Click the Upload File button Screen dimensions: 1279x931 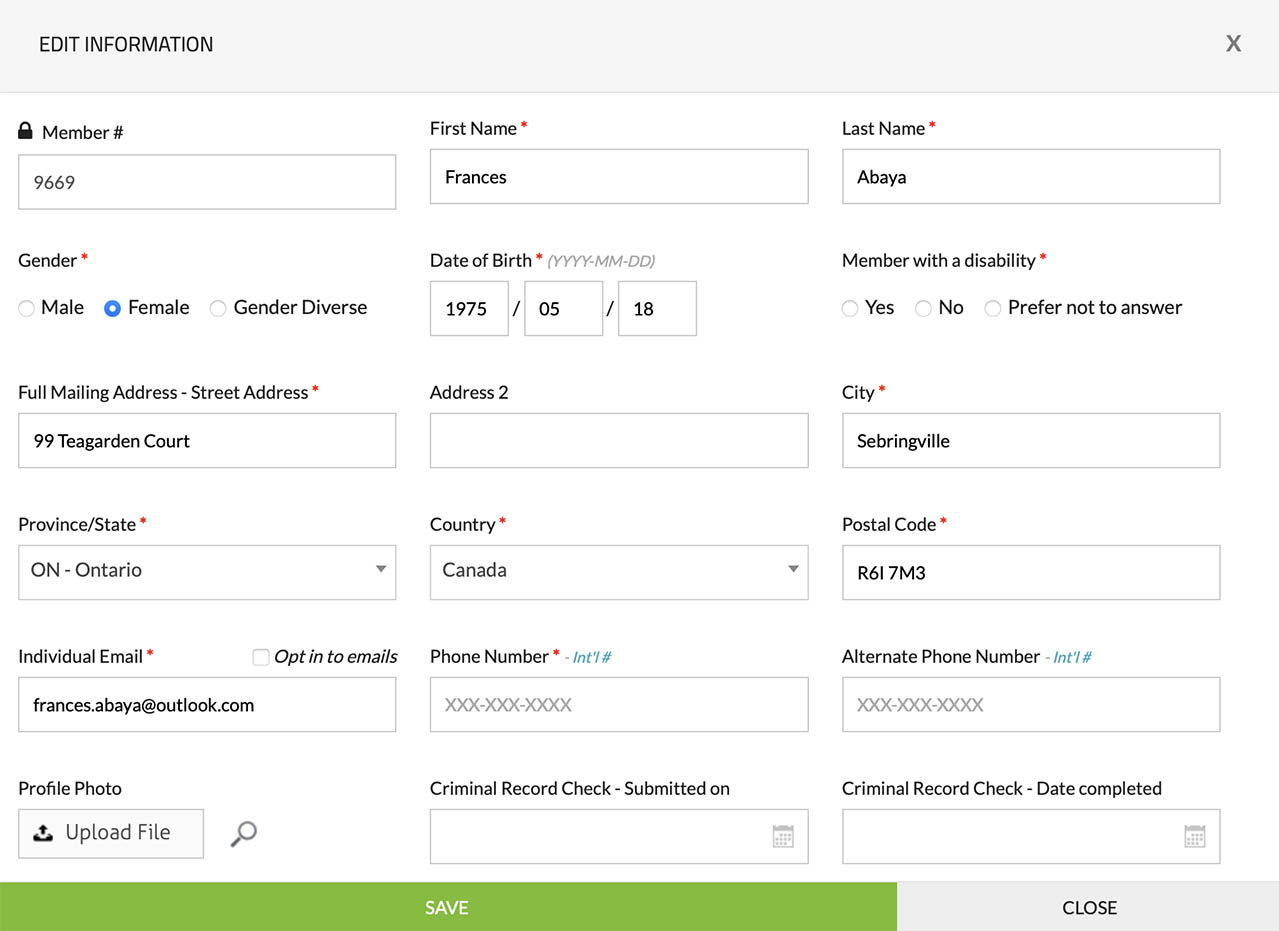pyautogui.click(x=111, y=833)
